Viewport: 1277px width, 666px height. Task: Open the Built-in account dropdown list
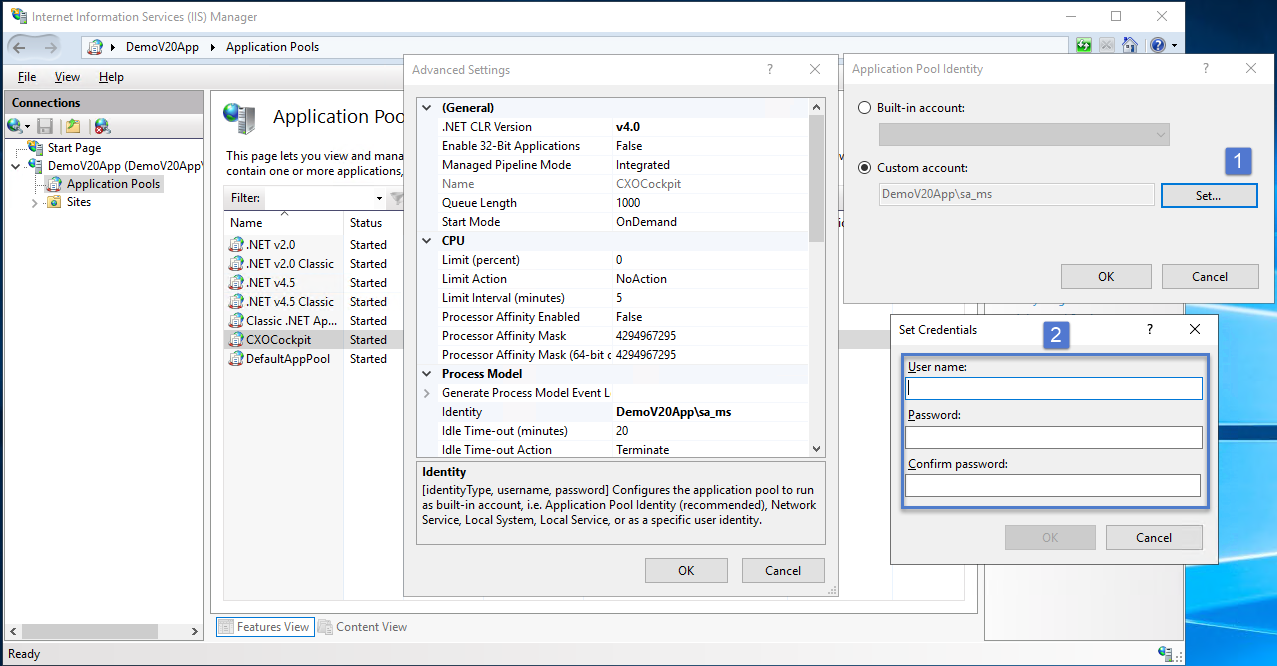(1024, 134)
